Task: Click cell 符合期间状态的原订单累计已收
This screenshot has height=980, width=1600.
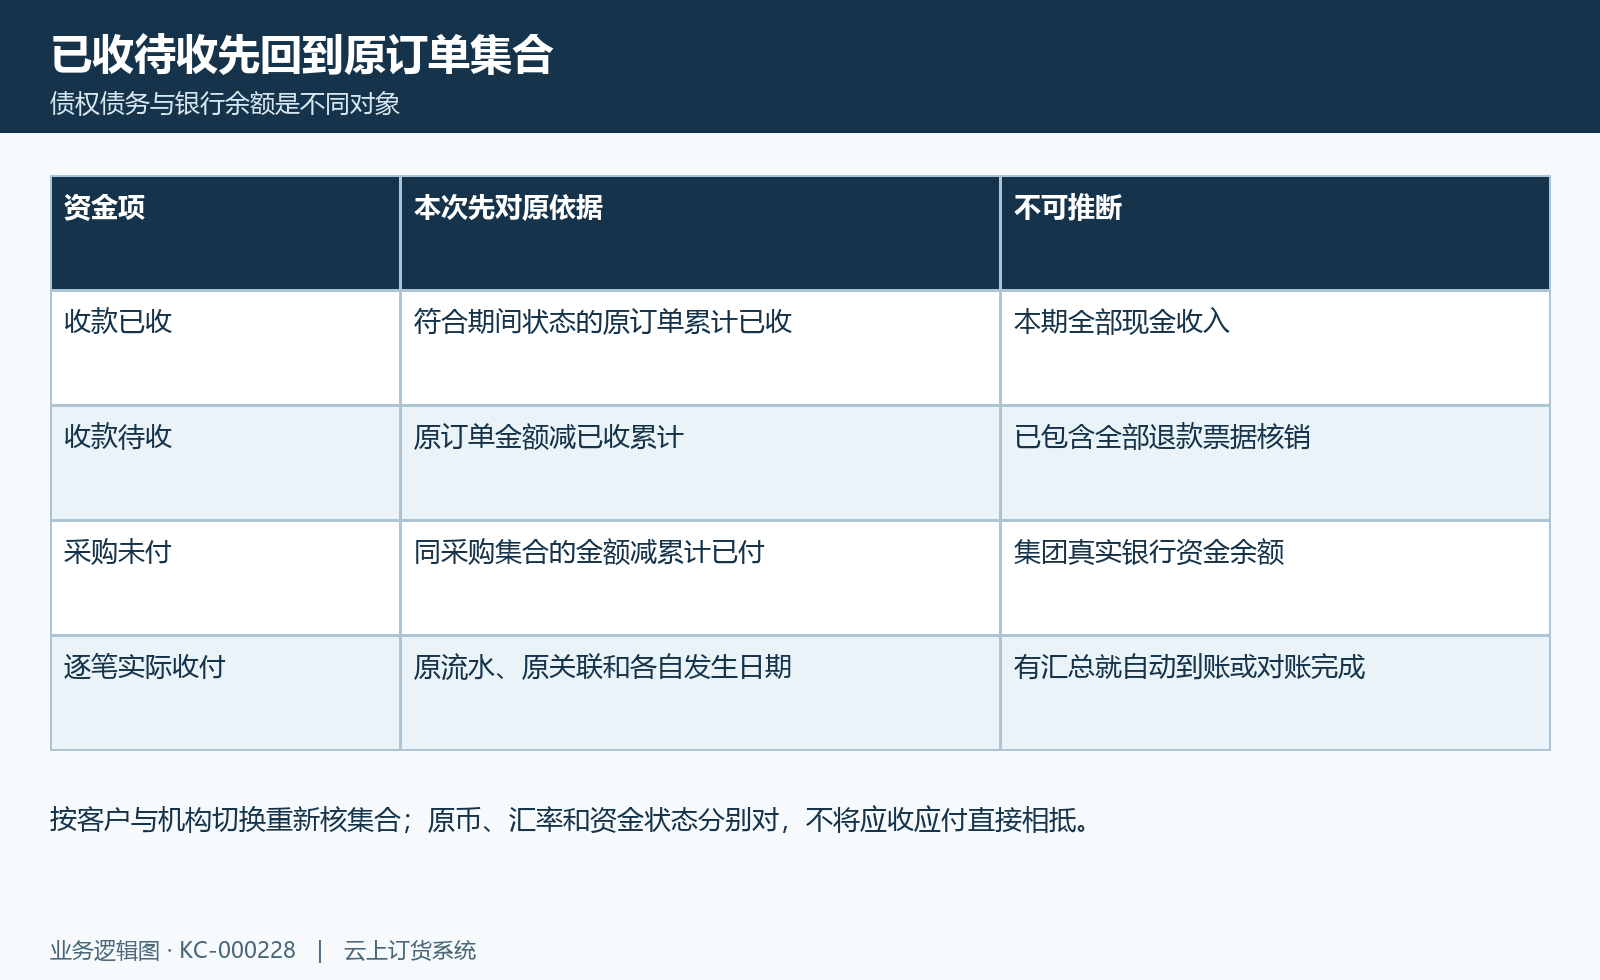Action: 700,348
